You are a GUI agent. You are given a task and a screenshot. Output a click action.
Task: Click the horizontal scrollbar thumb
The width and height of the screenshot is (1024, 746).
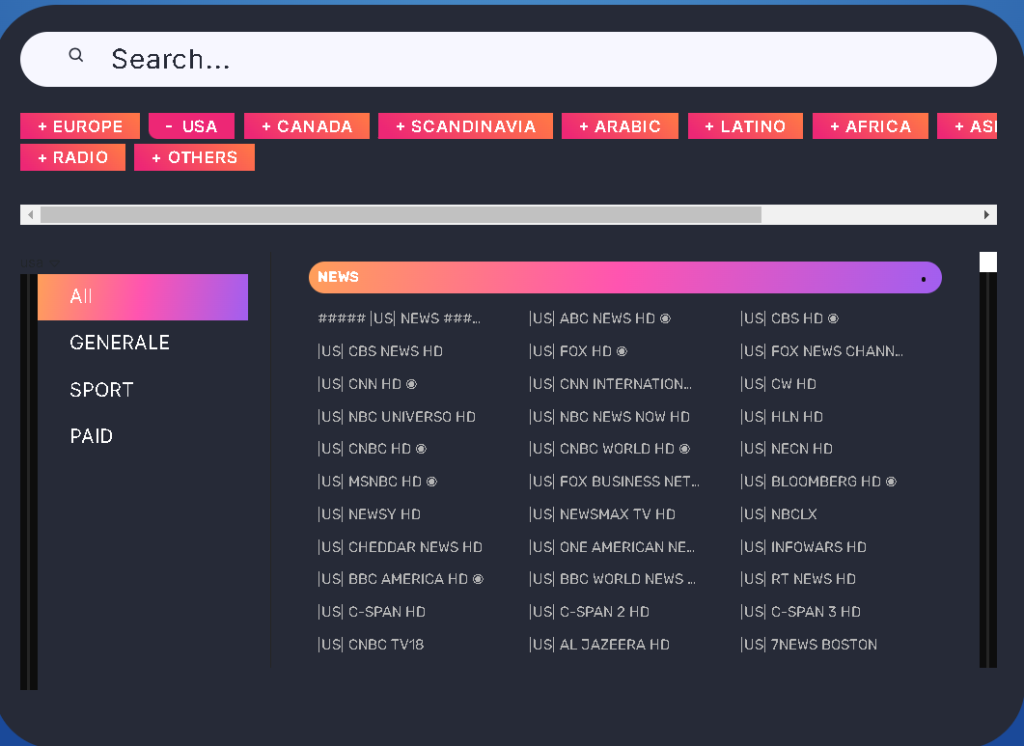click(x=401, y=215)
